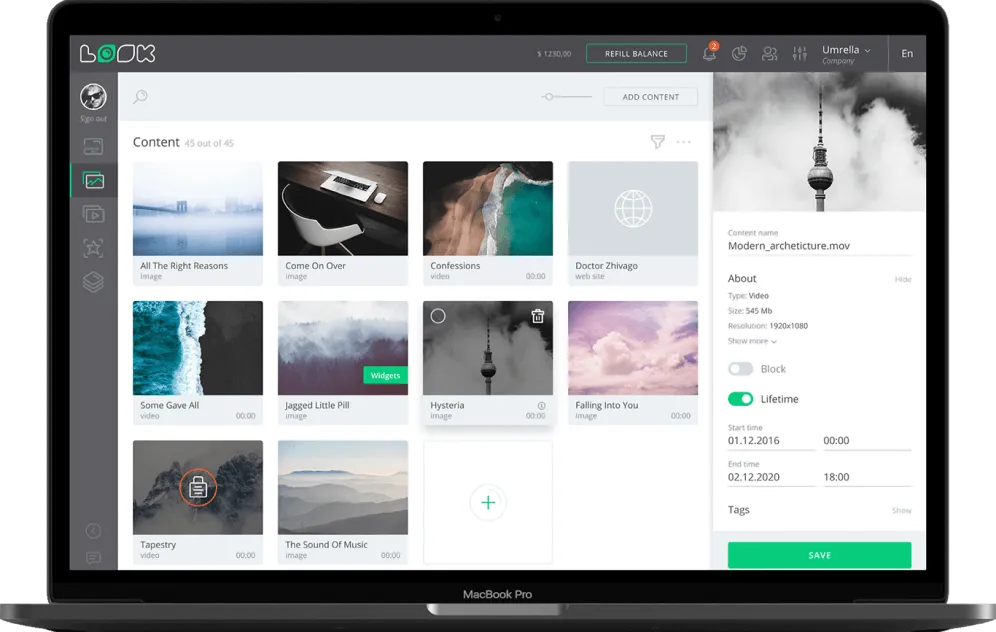Open the screens icon in sidebar
Viewport: 996px width, 632px height.
(93, 147)
